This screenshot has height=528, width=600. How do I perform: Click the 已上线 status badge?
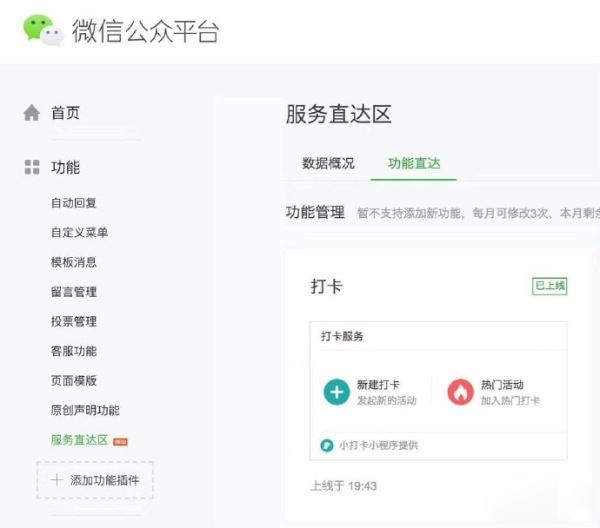[x=549, y=286]
